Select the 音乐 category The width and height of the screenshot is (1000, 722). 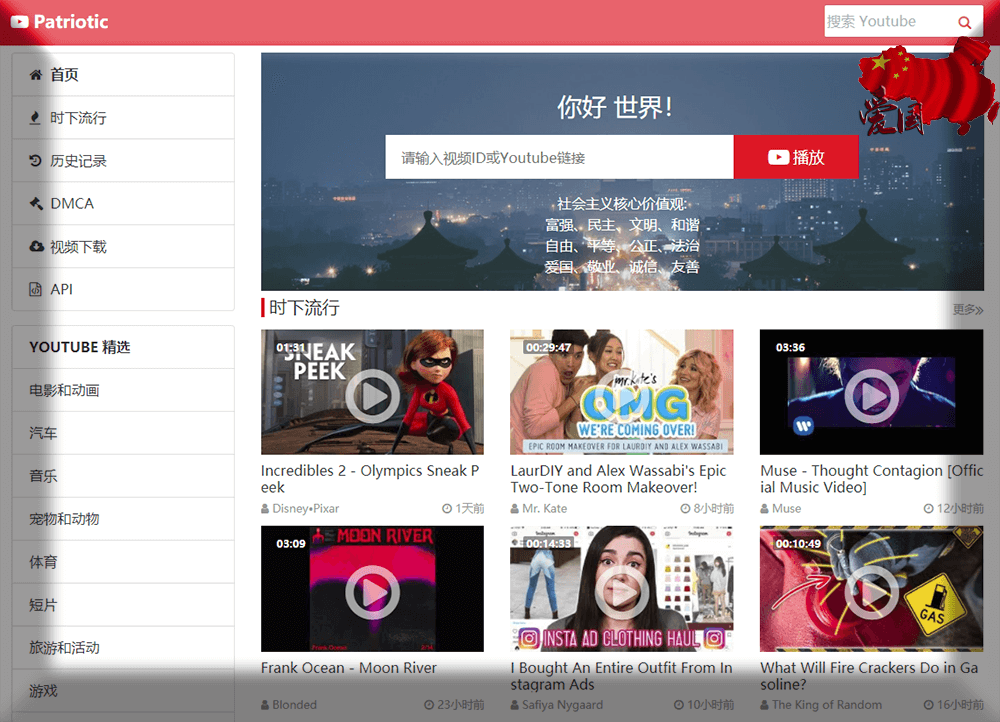coord(43,476)
